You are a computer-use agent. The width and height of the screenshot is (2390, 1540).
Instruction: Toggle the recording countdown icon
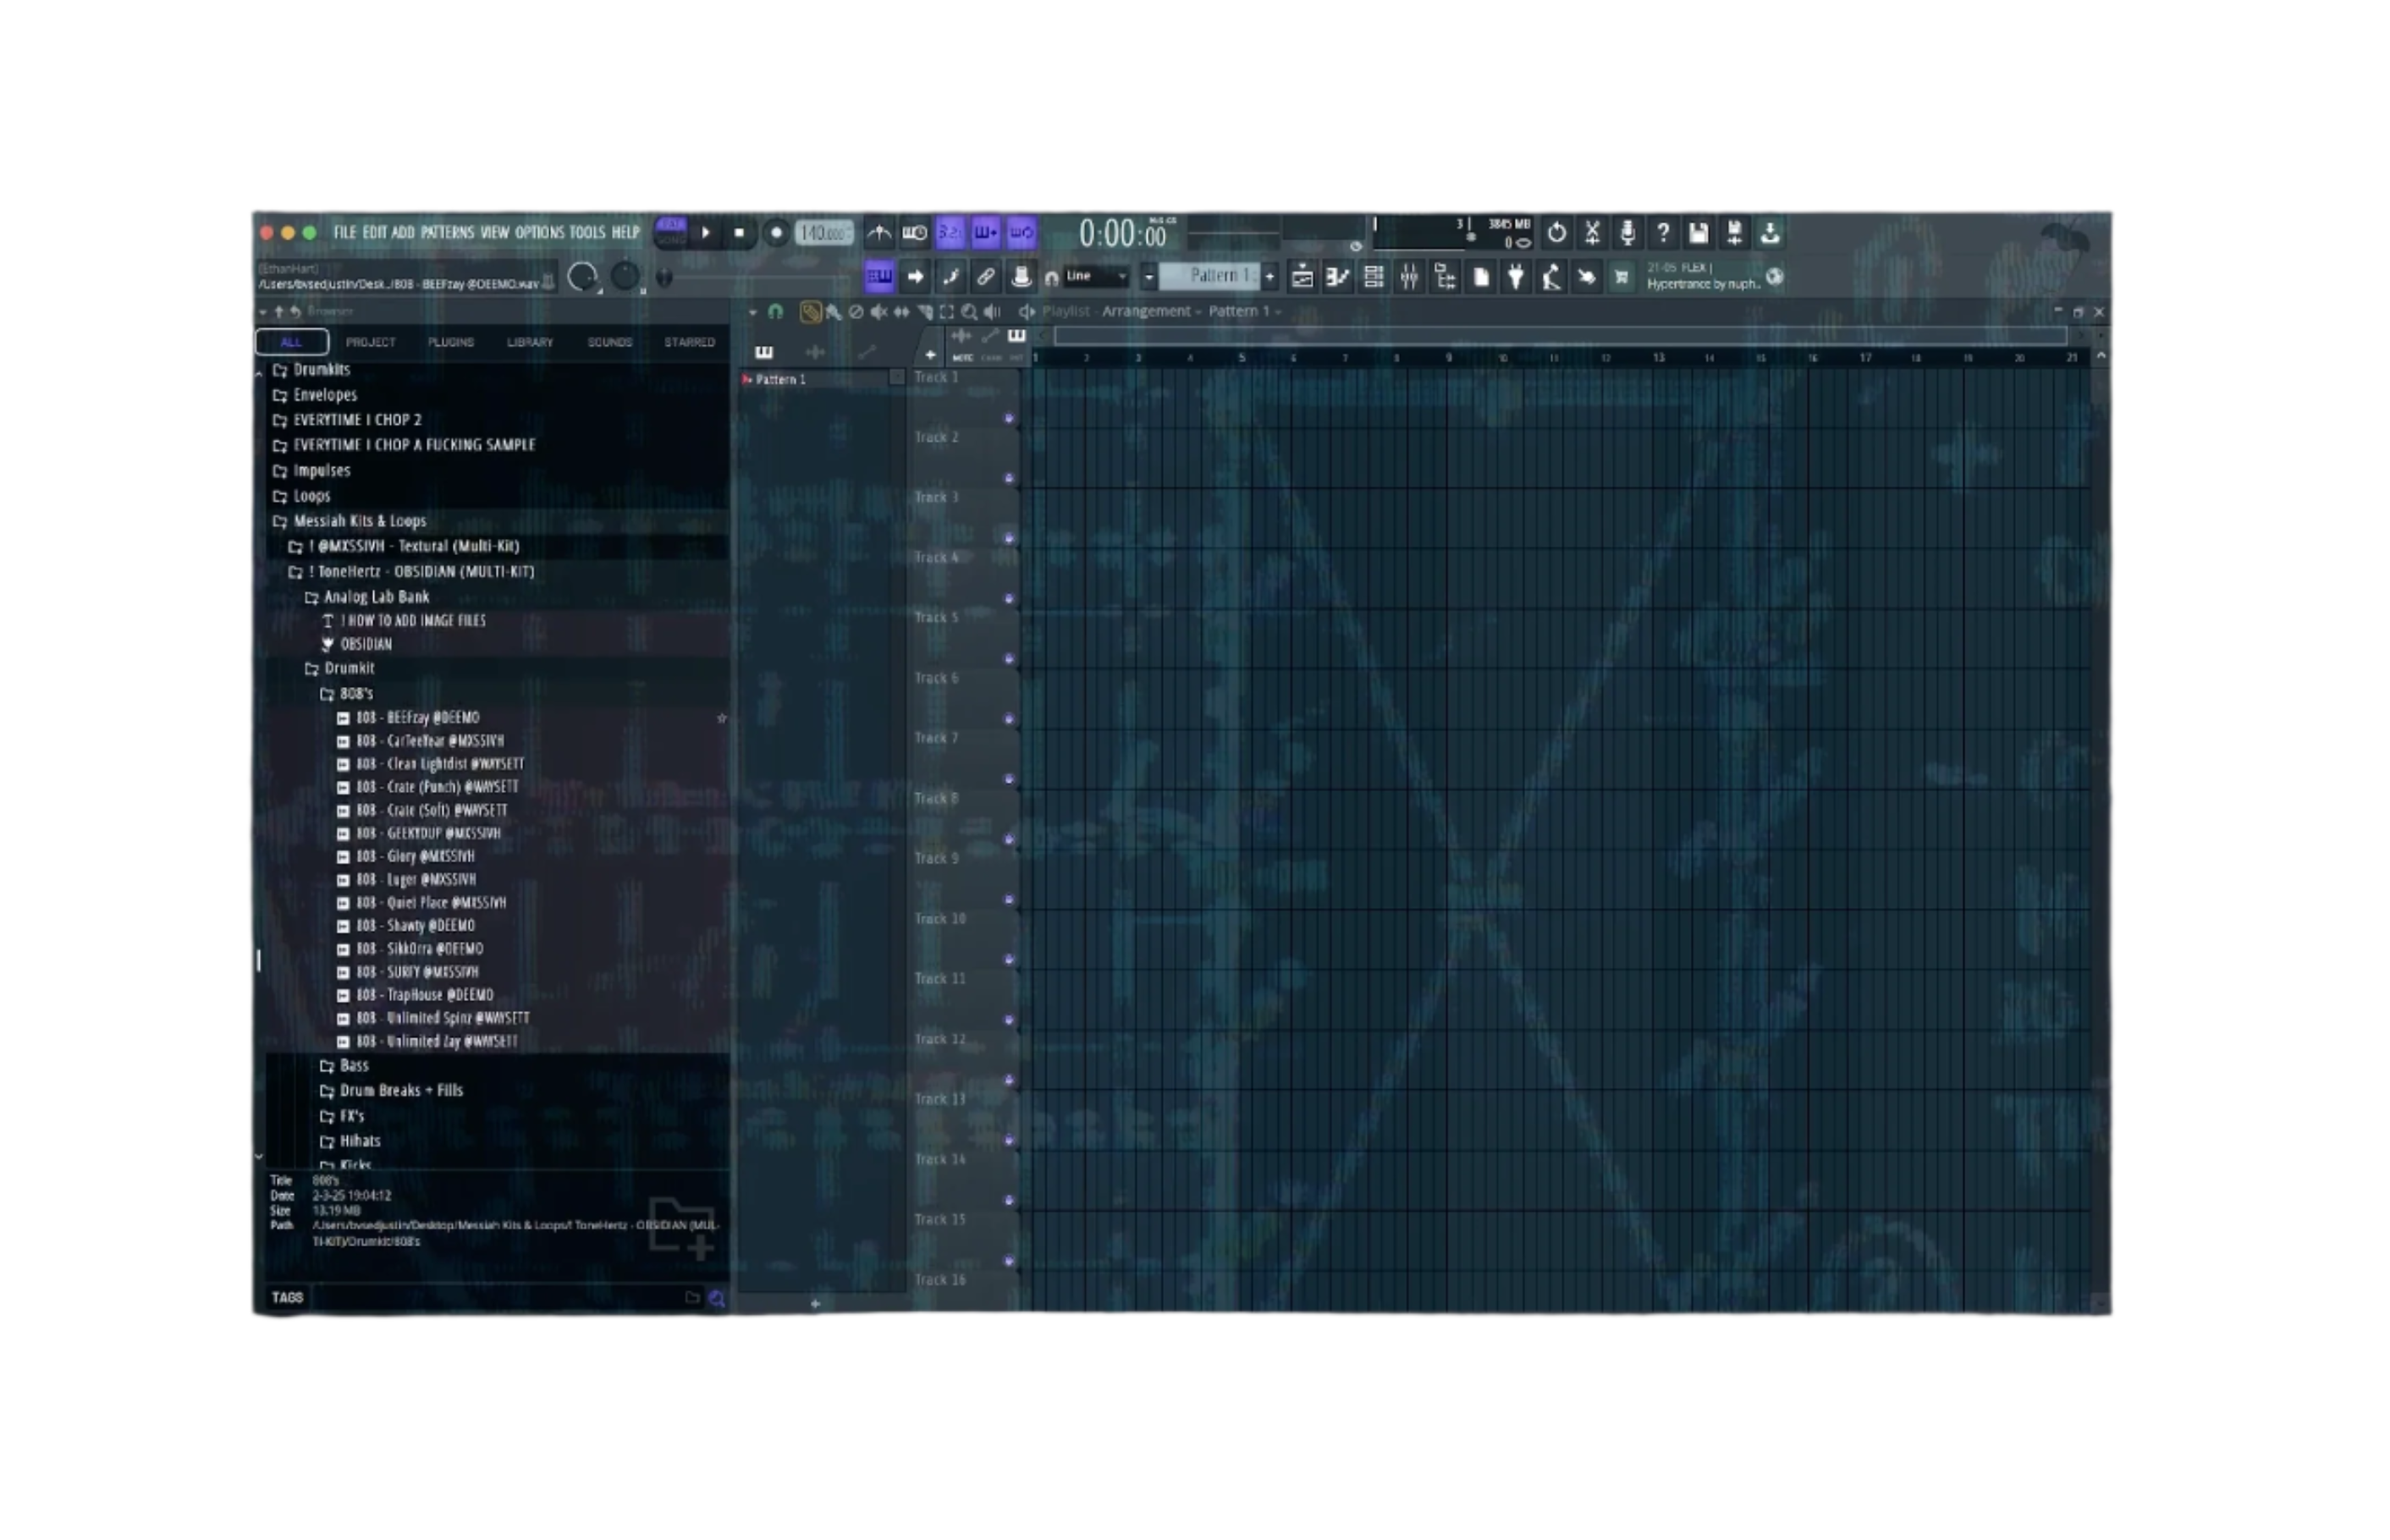click(950, 233)
